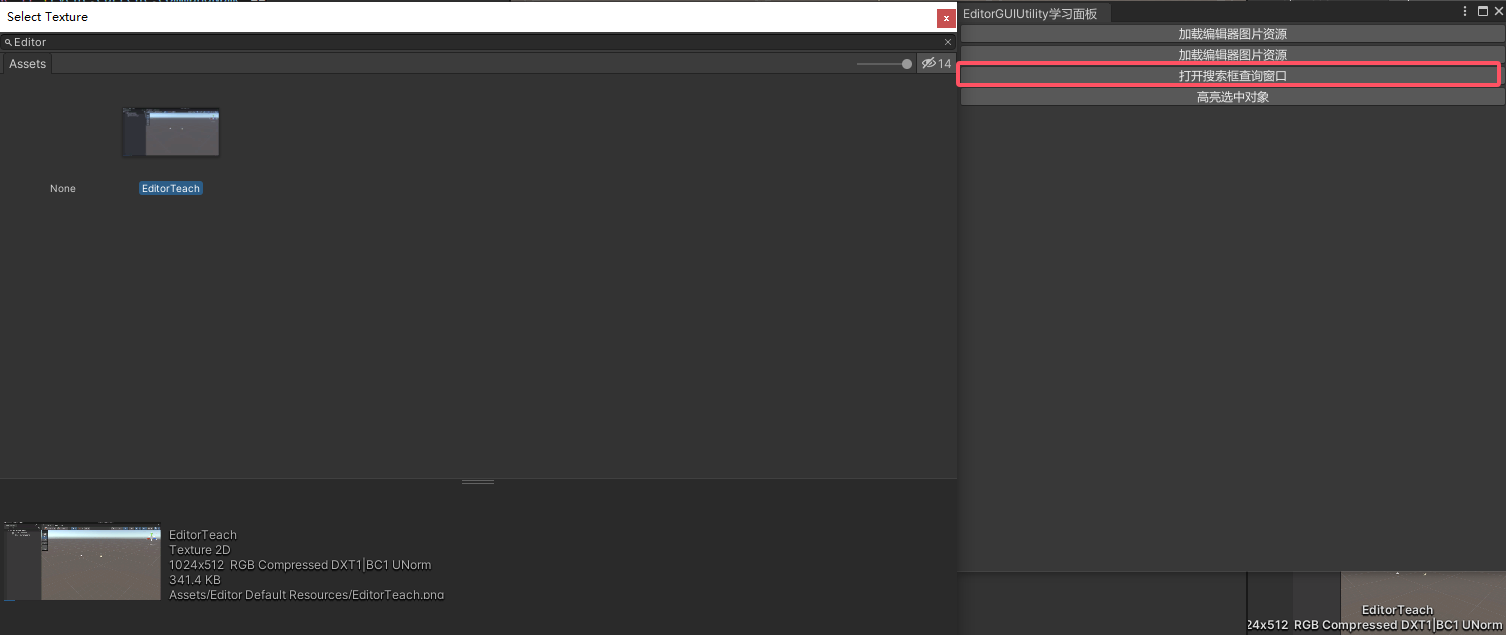Viewport: 1506px width, 635px height.
Task: Click the thumbnail size slider knob
Action: tap(907, 64)
